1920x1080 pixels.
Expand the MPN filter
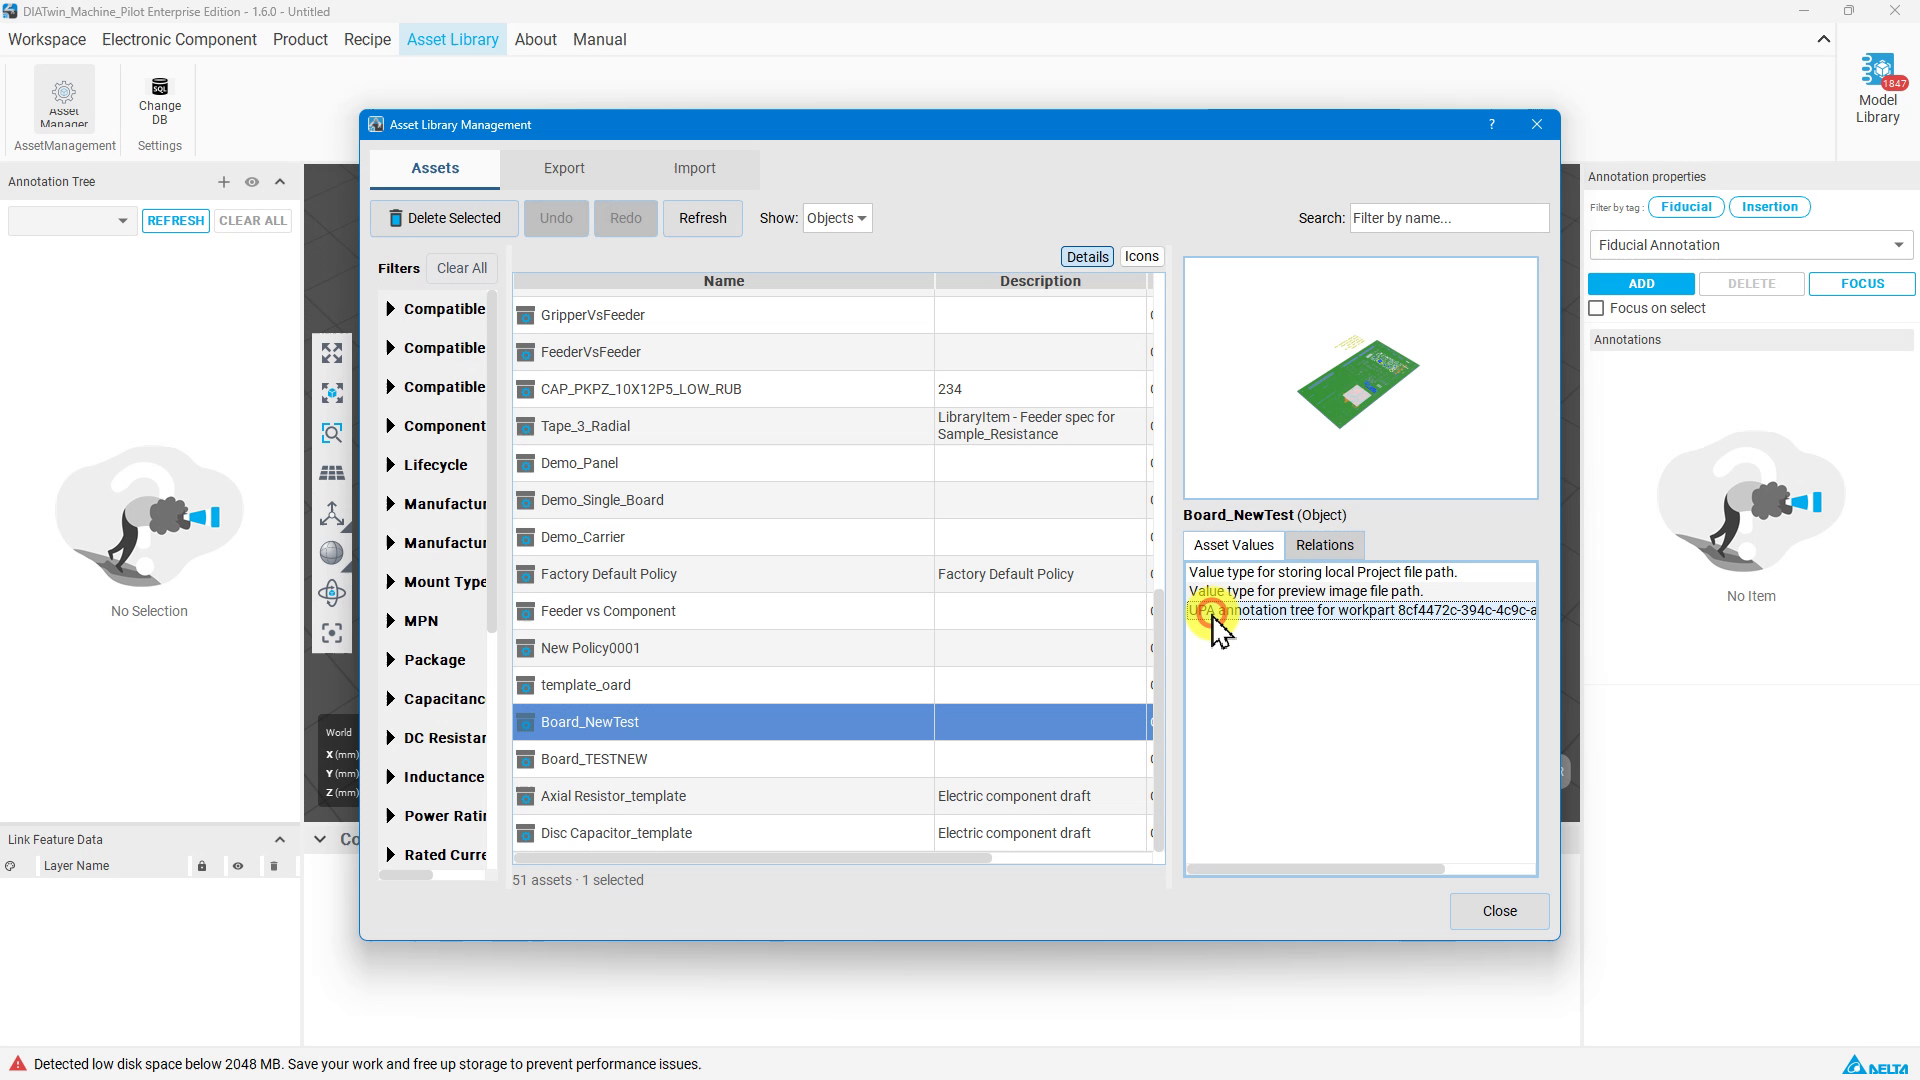(390, 621)
